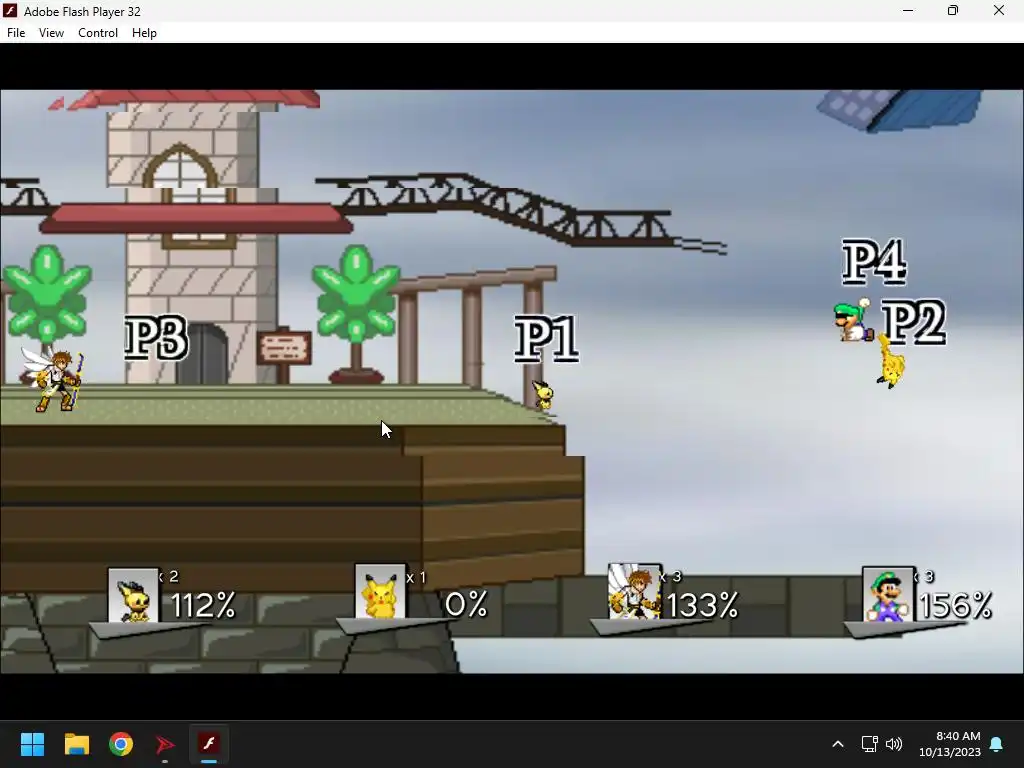Close the Adobe Flash Player window
The height and width of the screenshot is (768, 1024).
[999, 10]
